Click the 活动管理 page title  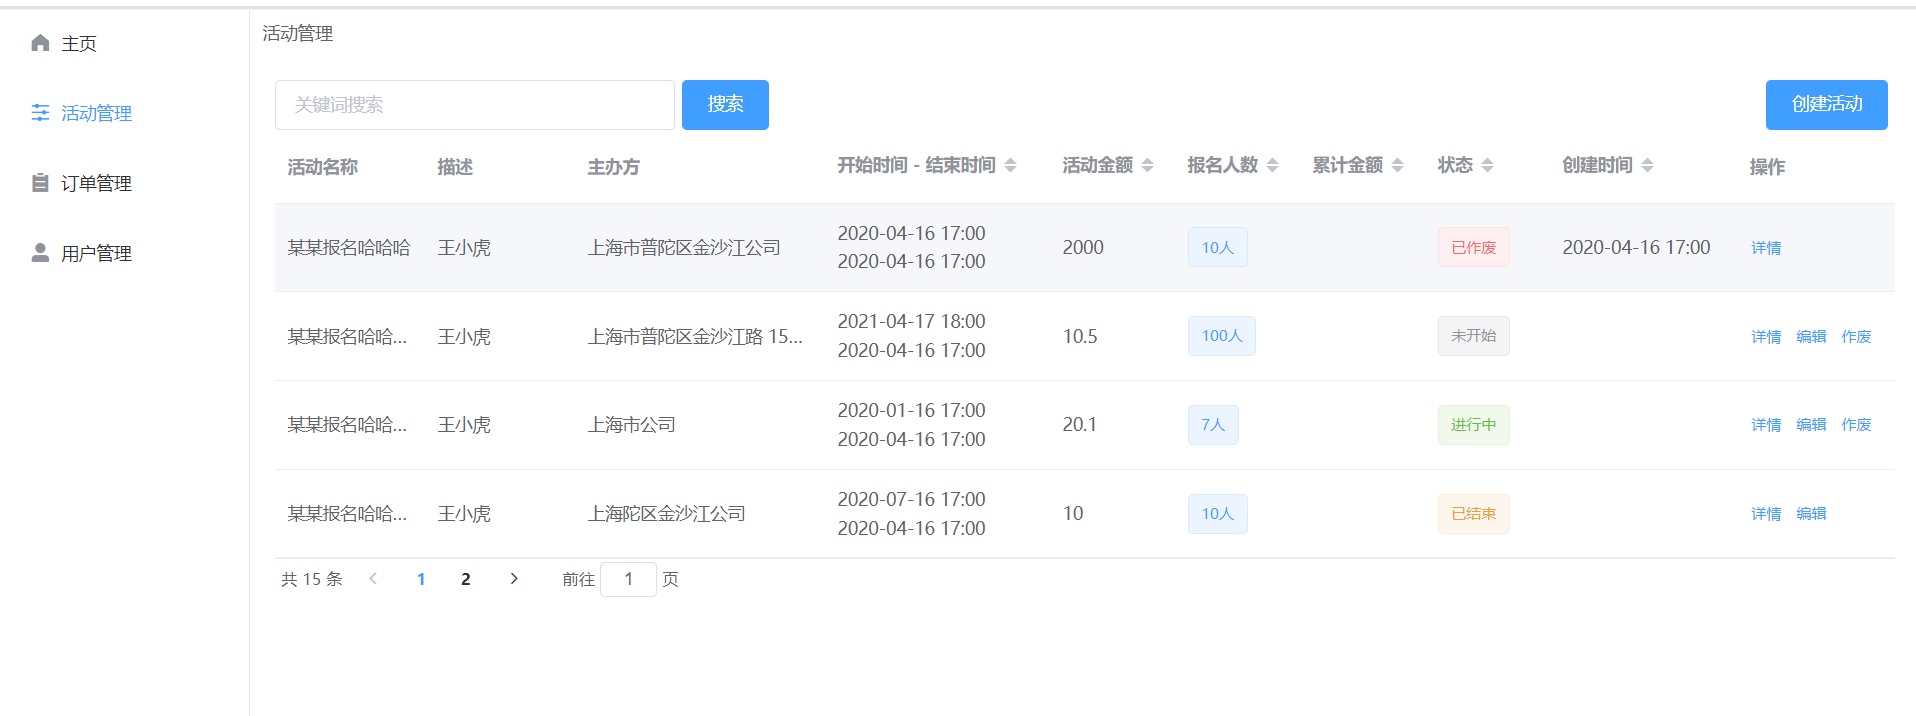pyautogui.click(x=298, y=34)
